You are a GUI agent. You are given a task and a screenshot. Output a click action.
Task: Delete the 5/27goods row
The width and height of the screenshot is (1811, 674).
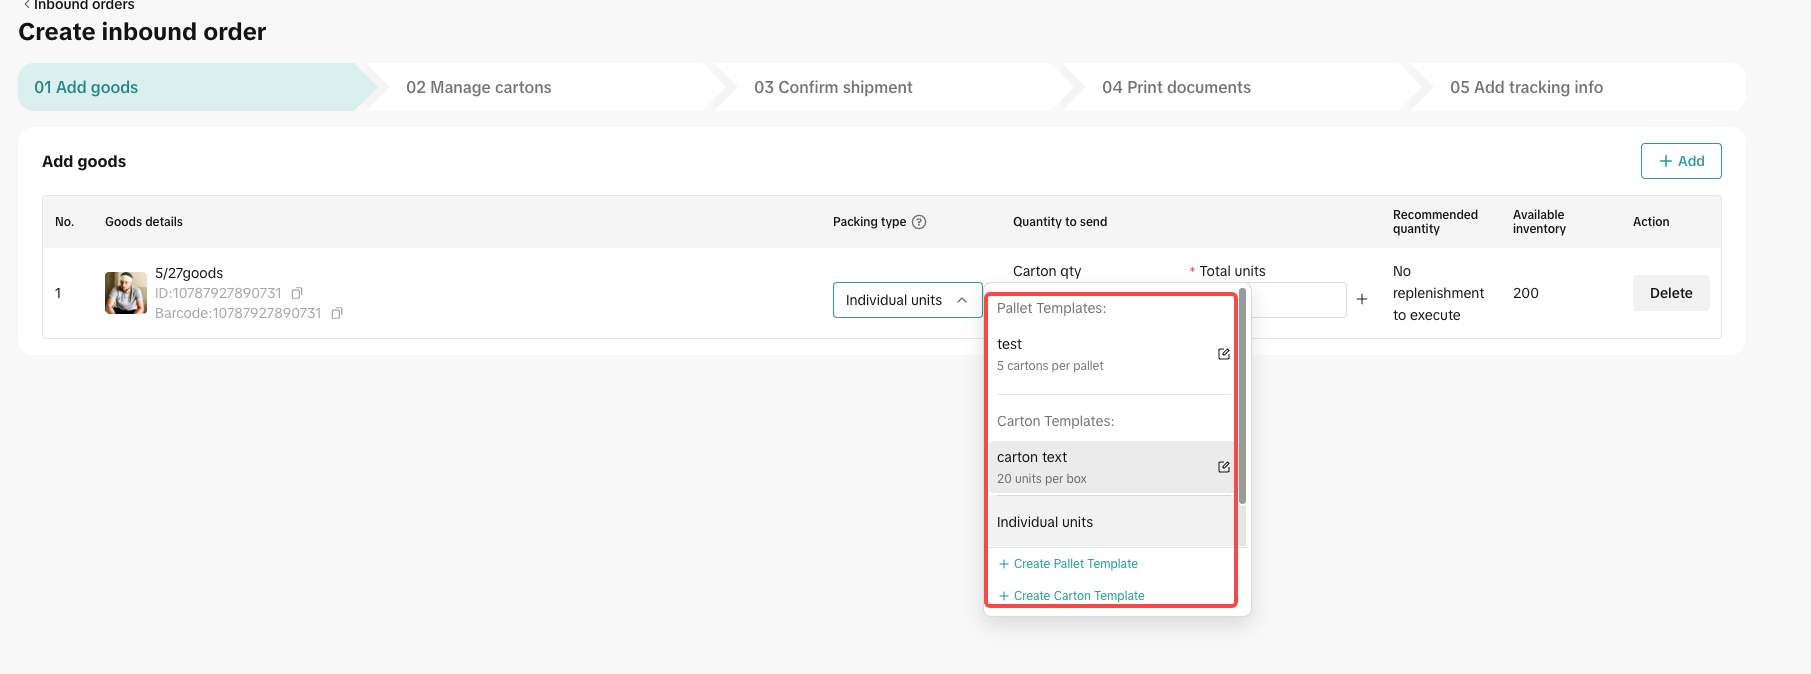(x=1670, y=293)
